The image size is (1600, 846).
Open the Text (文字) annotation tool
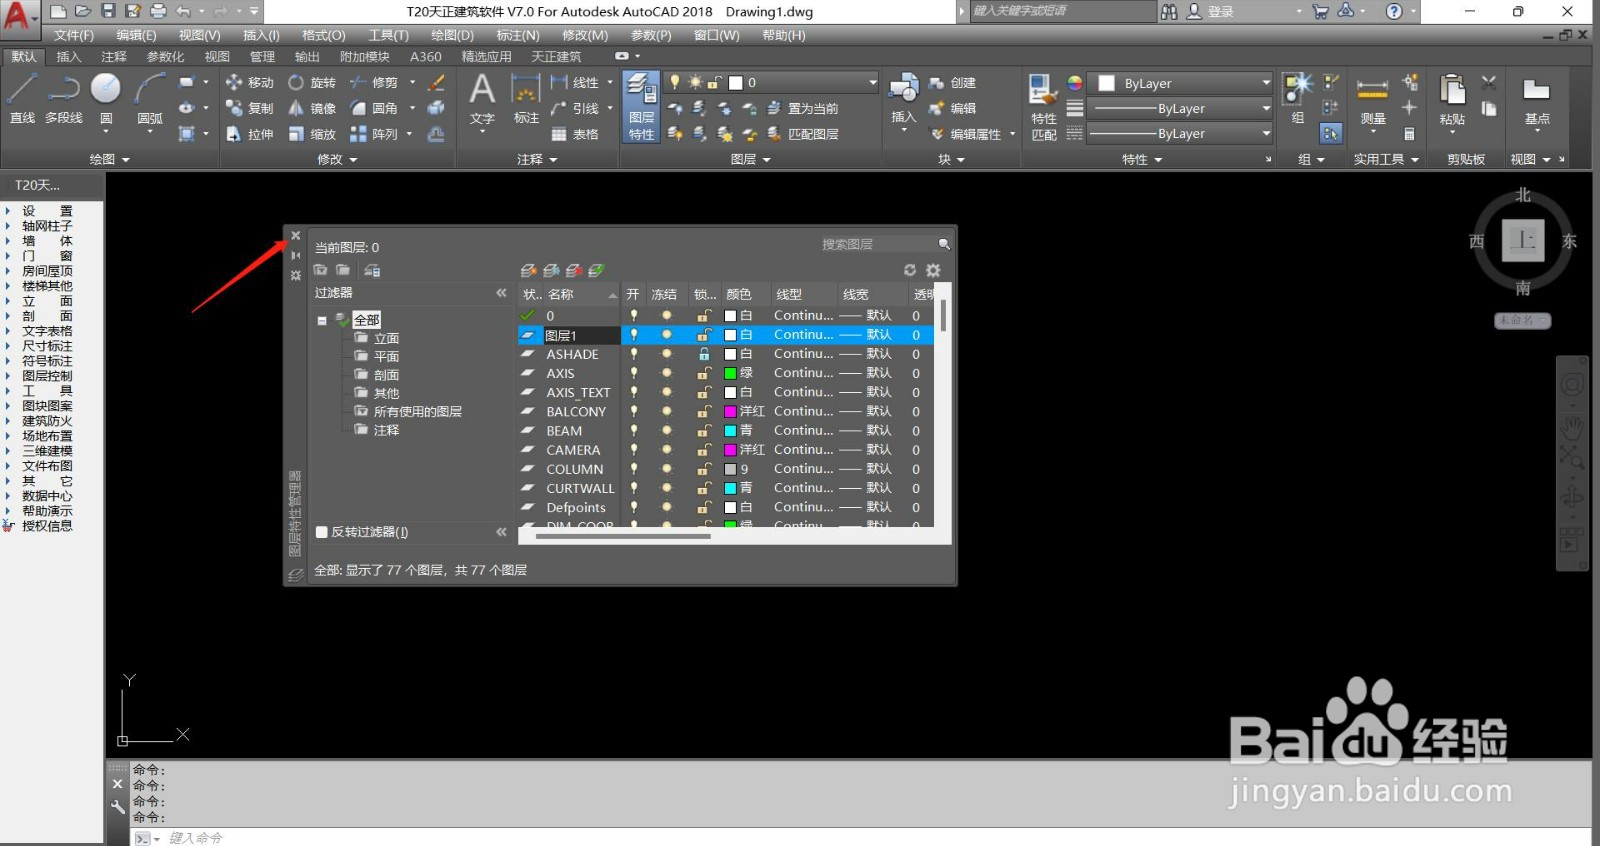[483, 98]
